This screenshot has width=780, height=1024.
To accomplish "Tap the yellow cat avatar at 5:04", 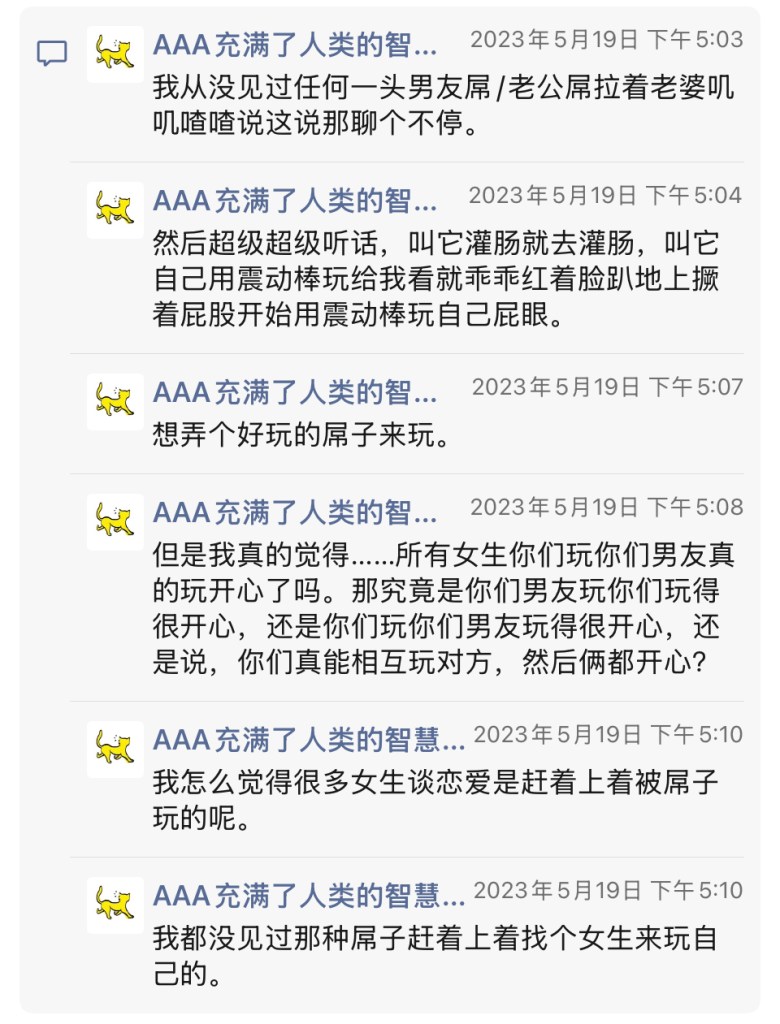I will click(x=115, y=210).
